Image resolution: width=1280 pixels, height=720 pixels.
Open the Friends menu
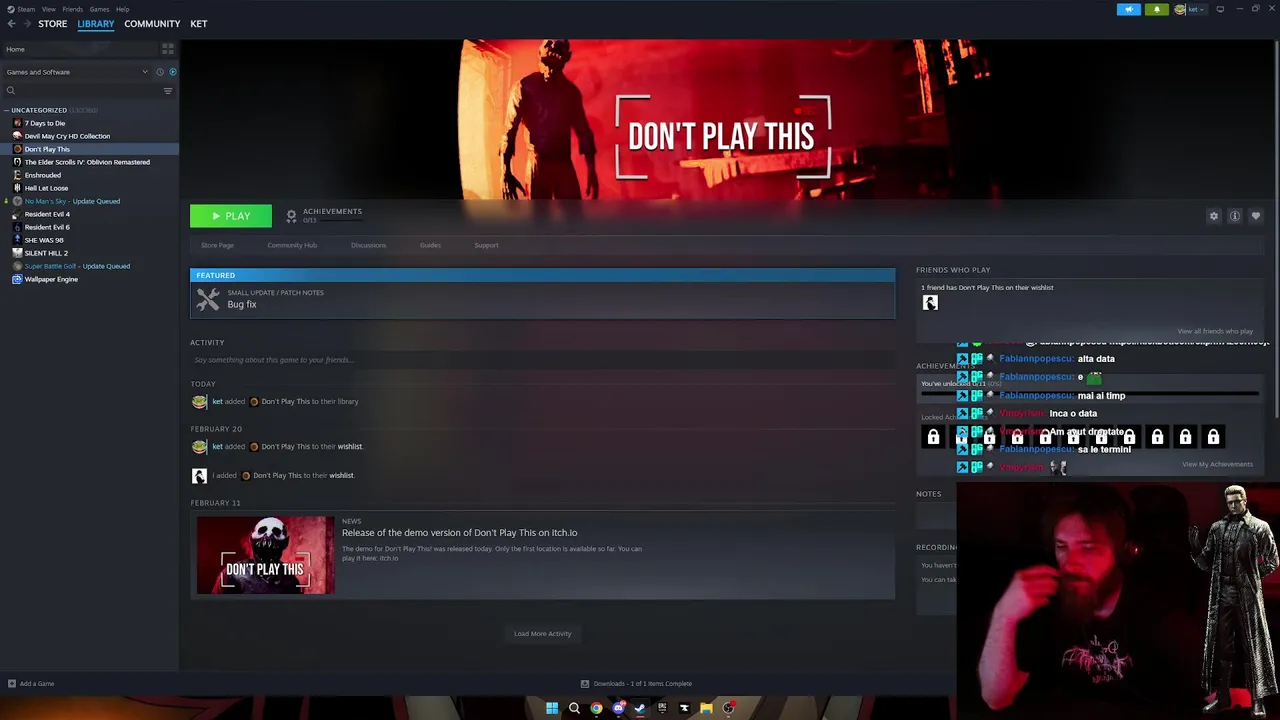click(73, 9)
